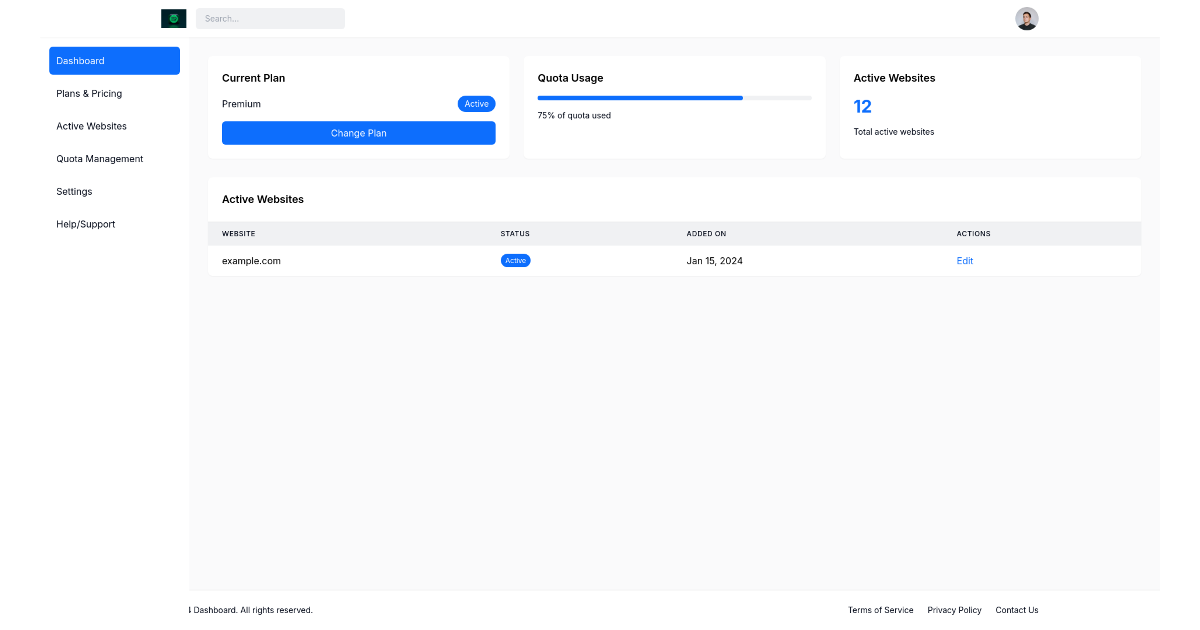View the Privacy Policy page

click(954, 610)
